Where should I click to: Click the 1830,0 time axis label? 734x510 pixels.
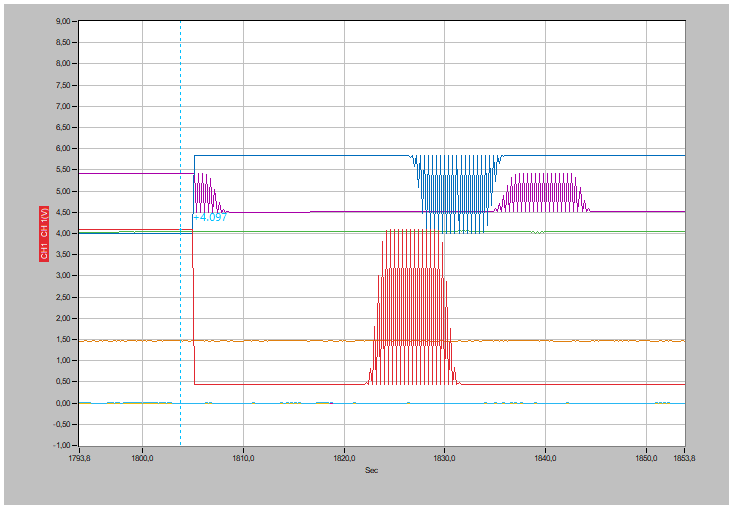pos(445,458)
